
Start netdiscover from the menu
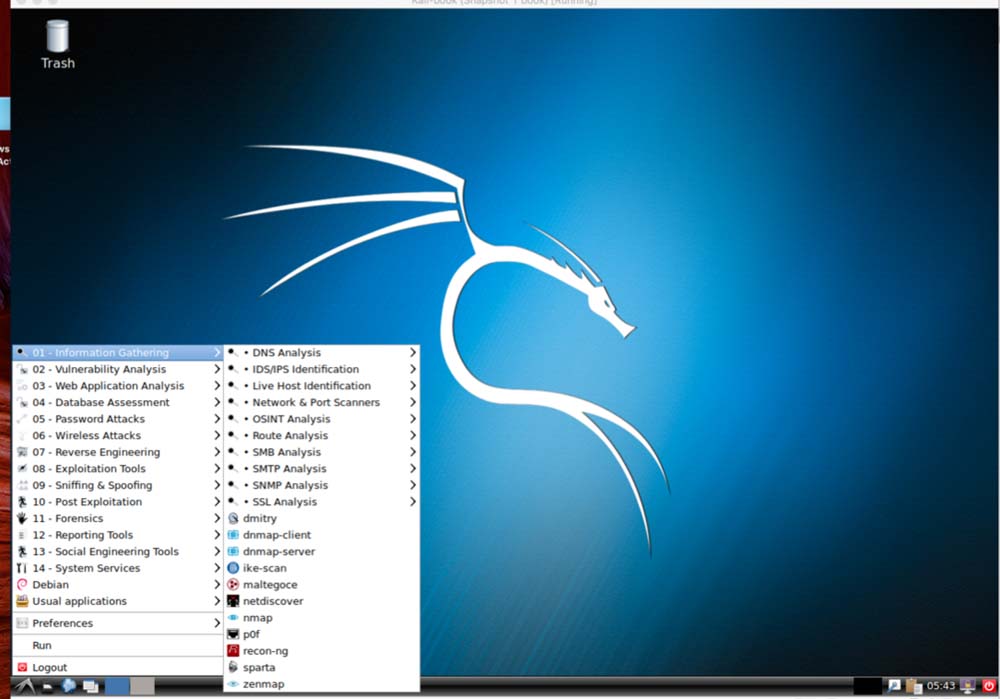coord(272,601)
